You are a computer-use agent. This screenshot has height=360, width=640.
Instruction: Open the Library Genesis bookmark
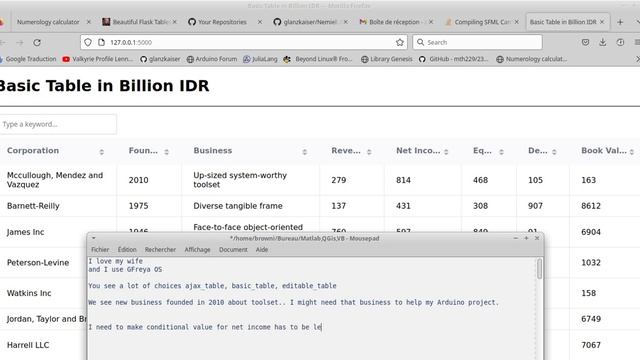[x=387, y=59]
